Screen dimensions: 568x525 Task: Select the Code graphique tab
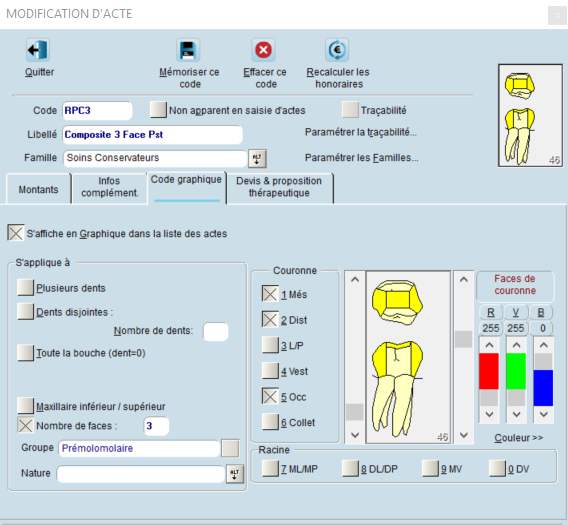(x=186, y=187)
